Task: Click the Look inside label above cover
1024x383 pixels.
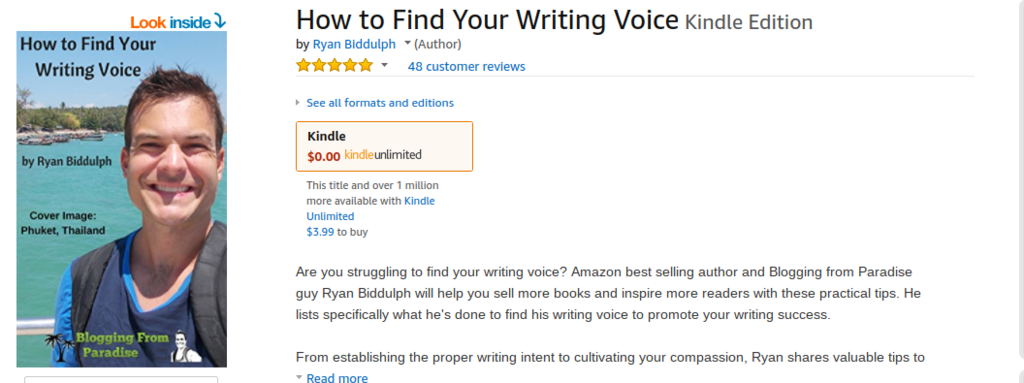Action: point(170,22)
